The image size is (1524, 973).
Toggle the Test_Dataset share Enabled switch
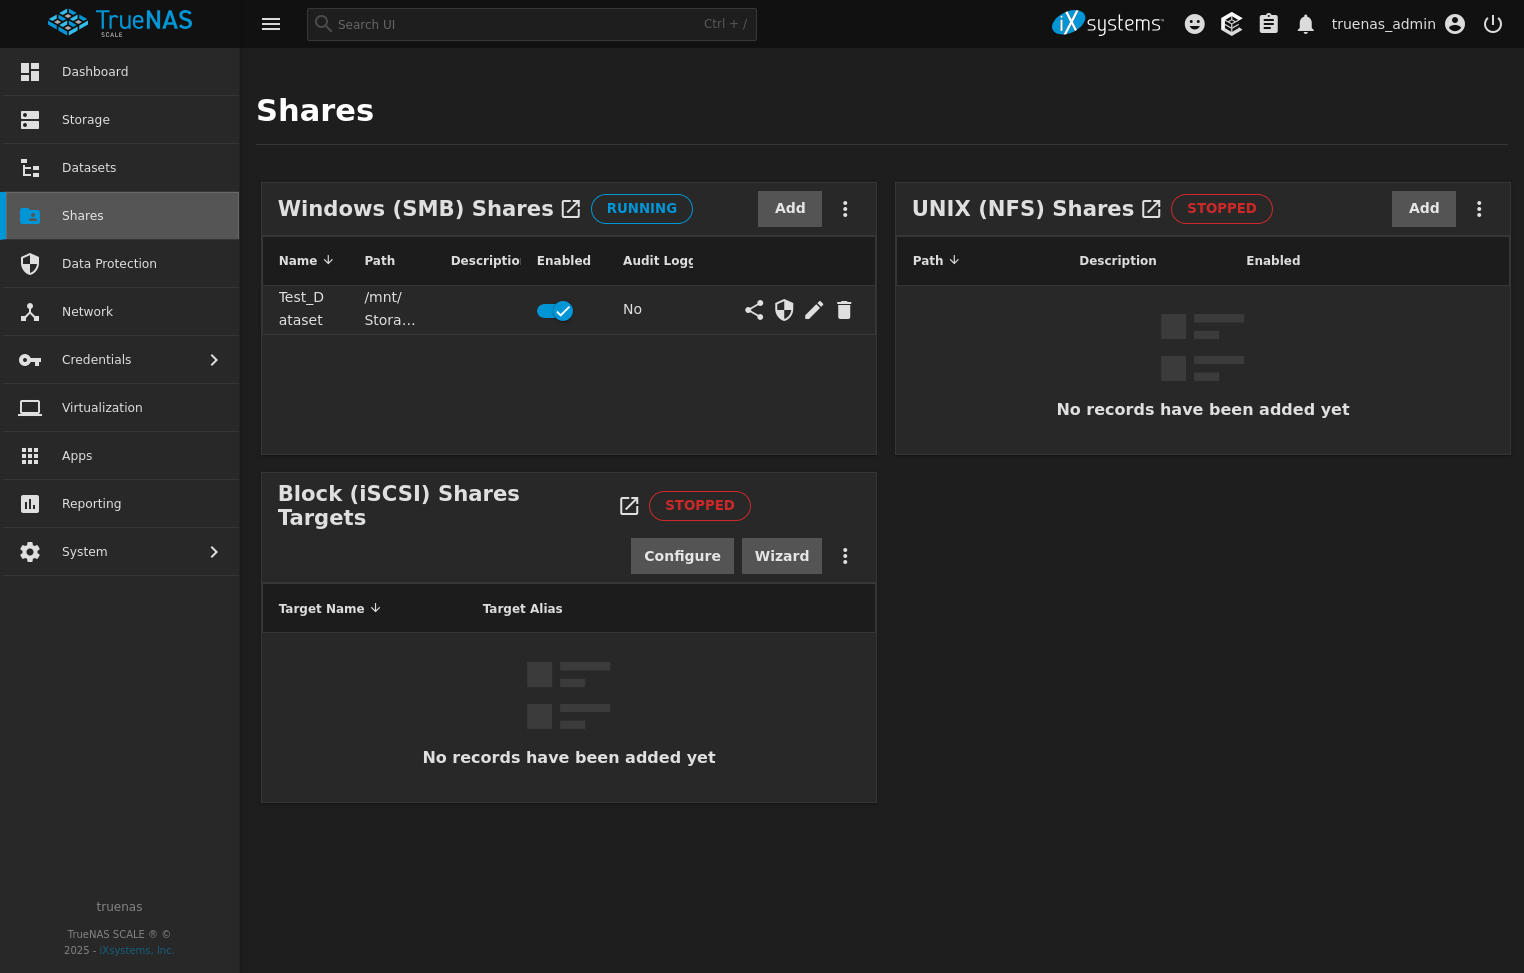(x=555, y=310)
